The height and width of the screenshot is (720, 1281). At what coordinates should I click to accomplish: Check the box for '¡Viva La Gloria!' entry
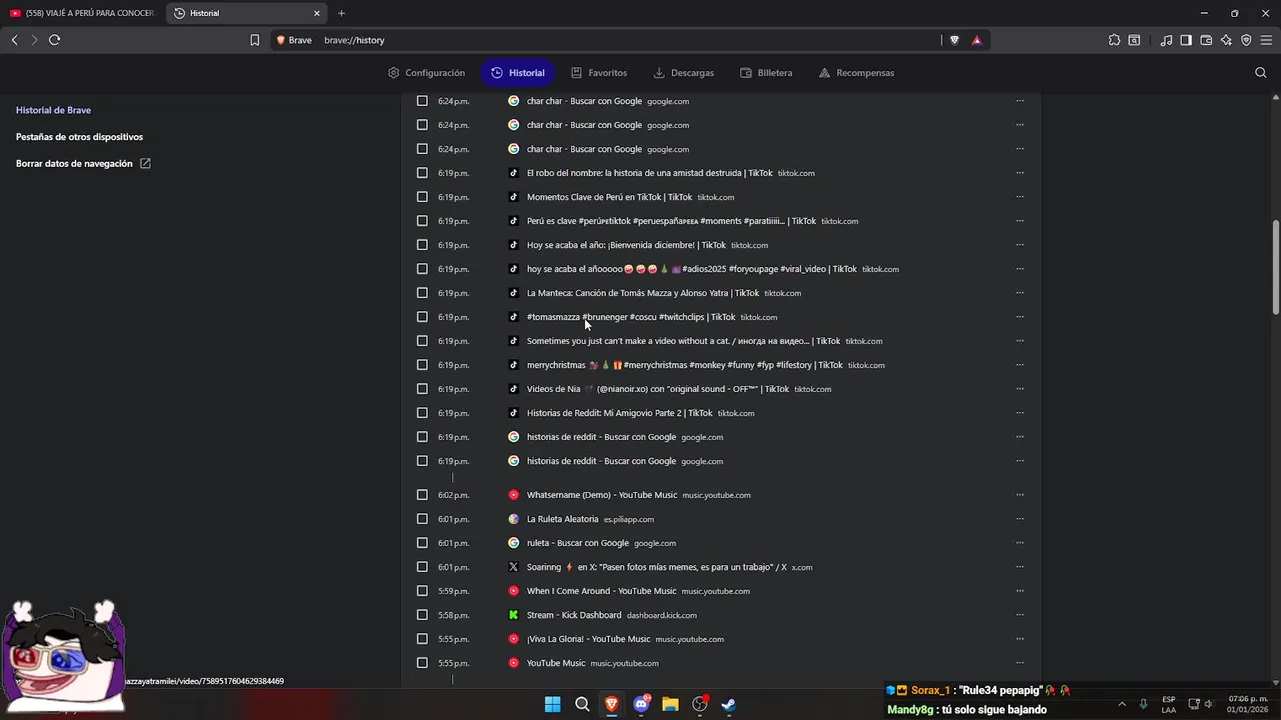coord(422,639)
